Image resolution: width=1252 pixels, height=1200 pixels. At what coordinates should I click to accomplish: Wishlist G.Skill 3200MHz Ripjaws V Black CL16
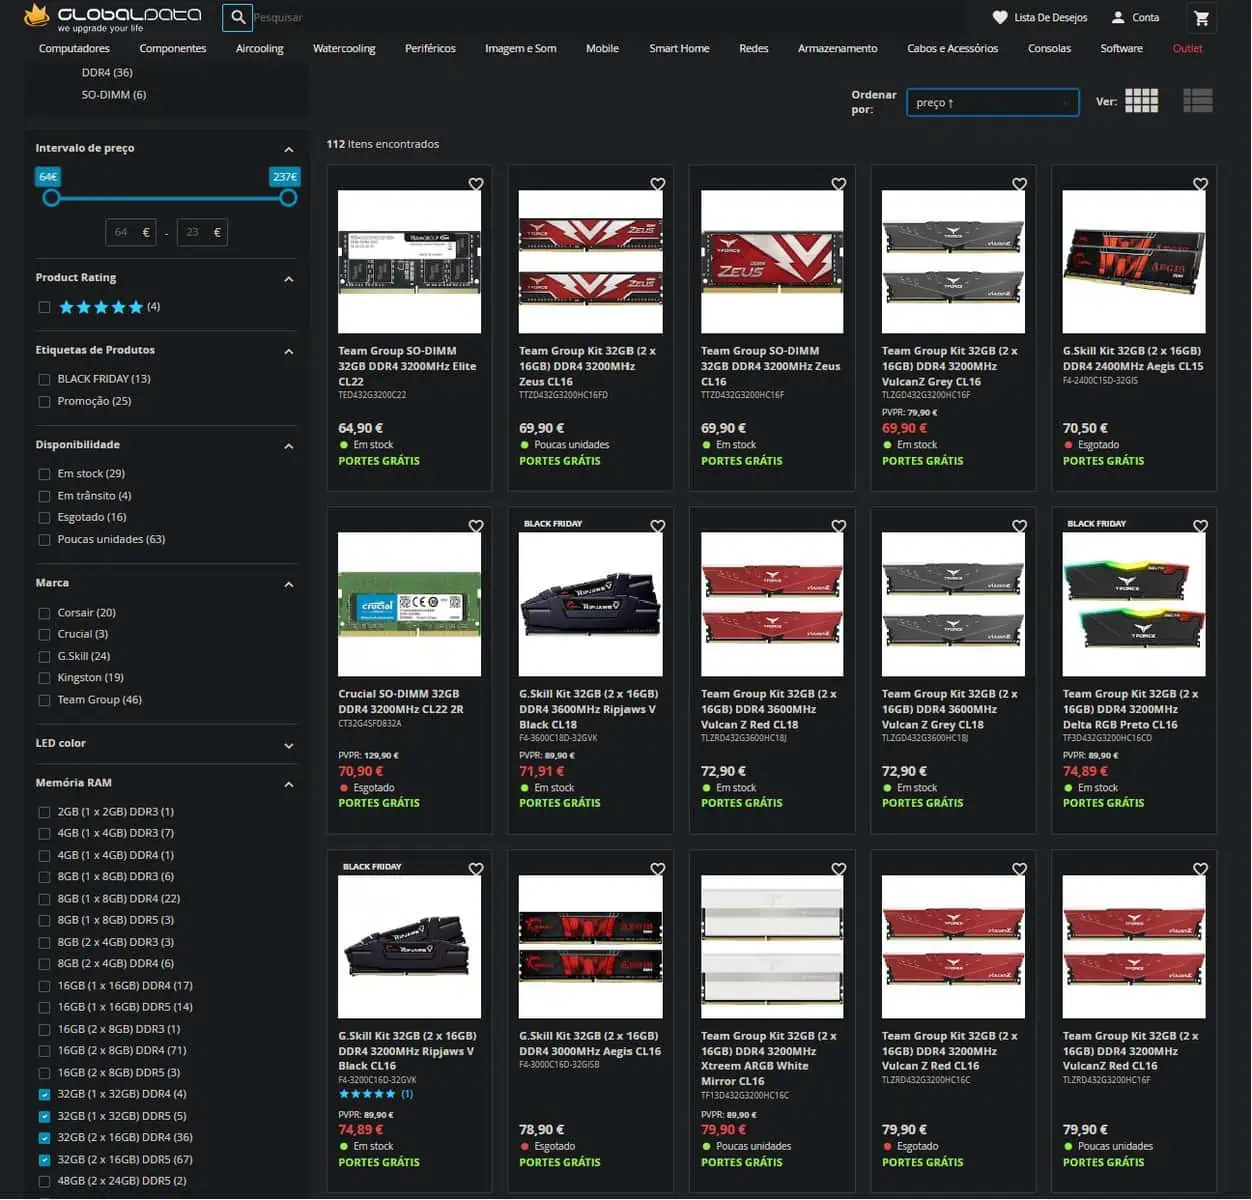pyautogui.click(x=476, y=869)
